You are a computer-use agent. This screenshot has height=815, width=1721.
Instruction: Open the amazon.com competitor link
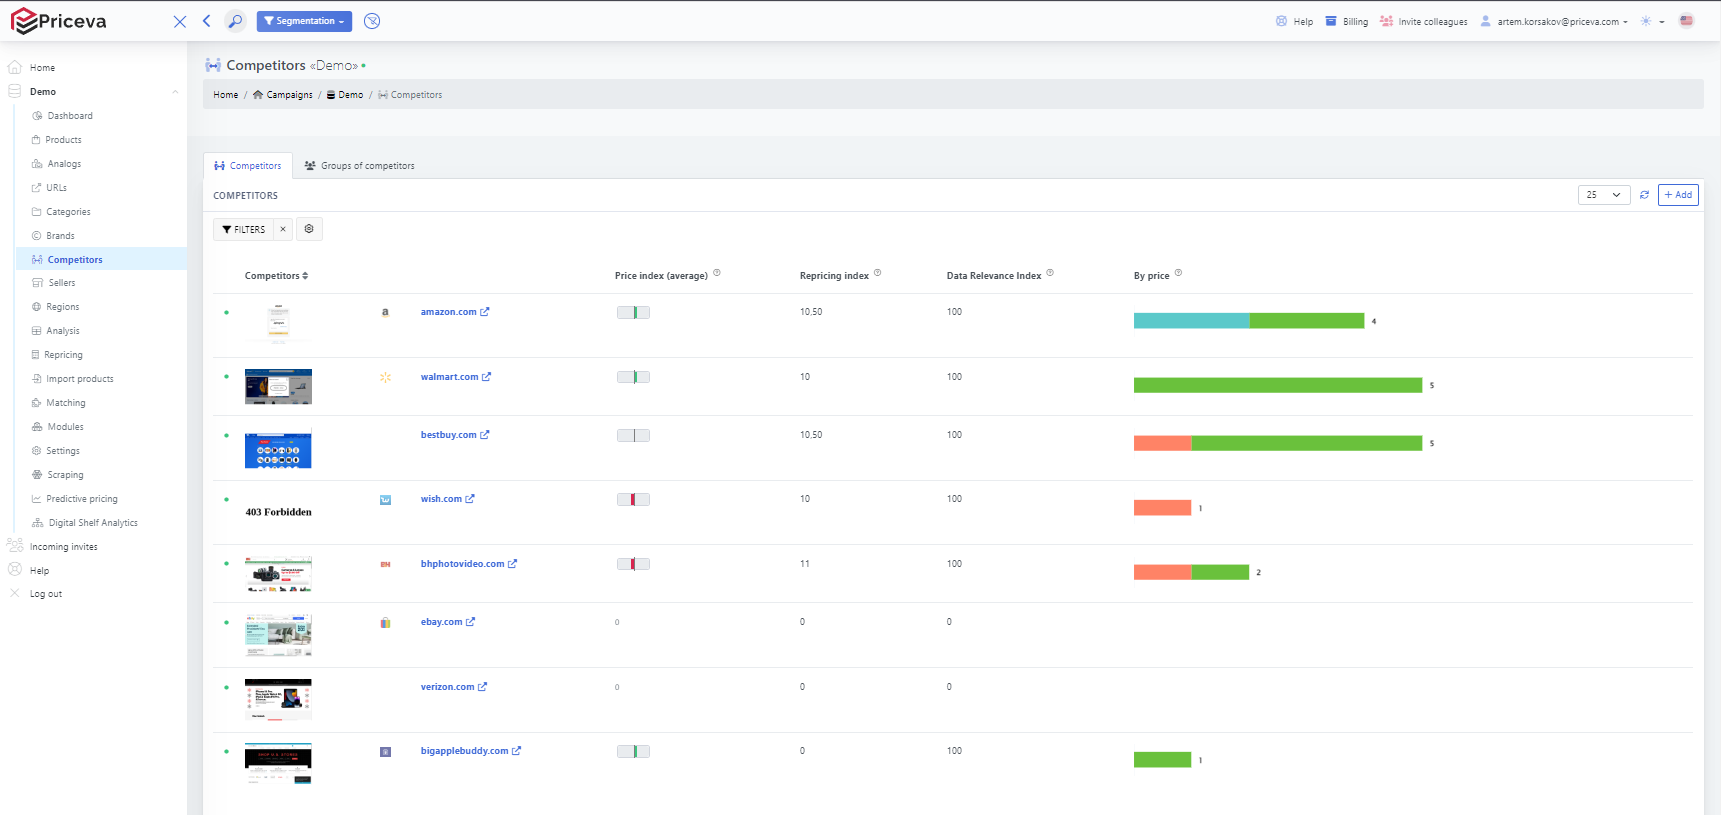pos(455,312)
